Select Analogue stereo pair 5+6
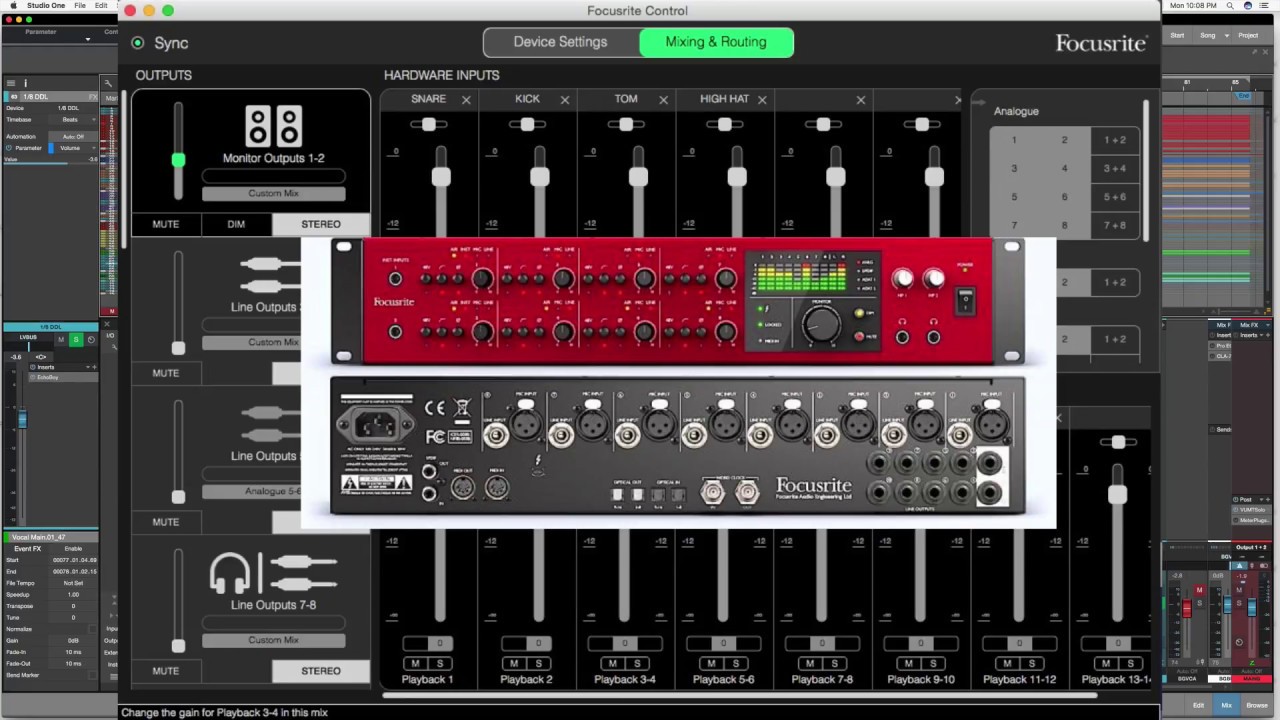This screenshot has height=720, width=1280. [x=1115, y=198]
